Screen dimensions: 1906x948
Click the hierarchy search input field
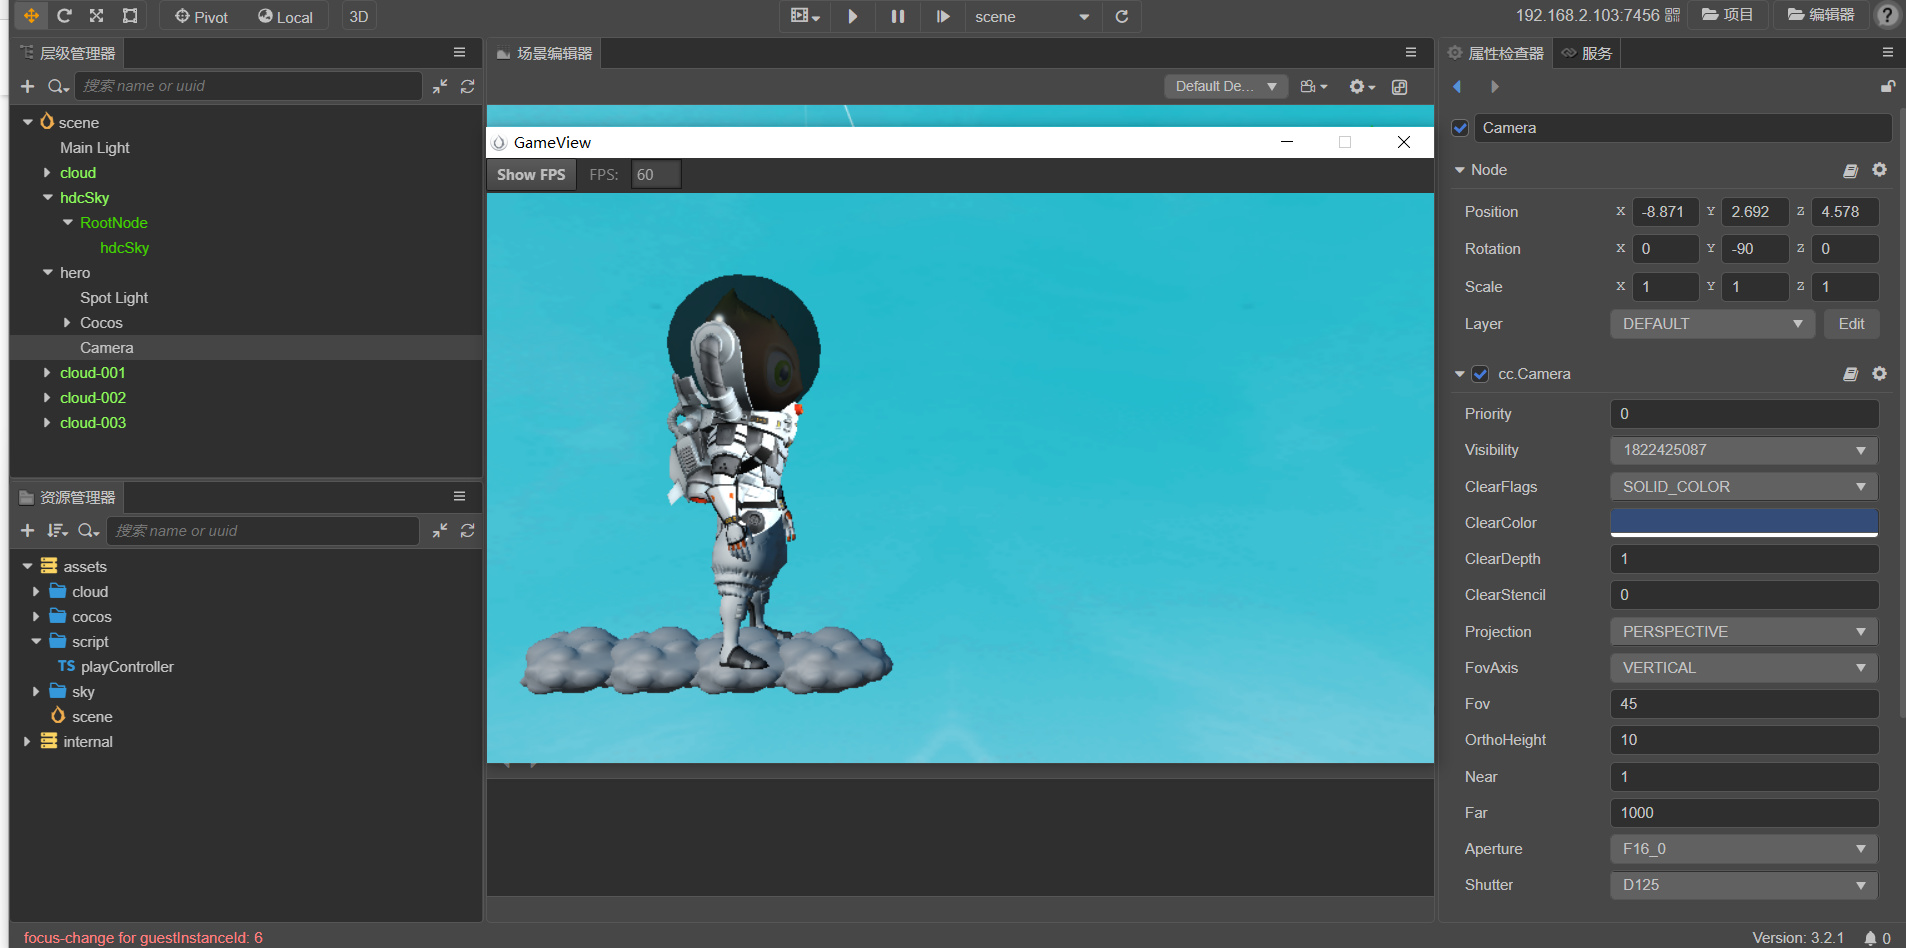tap(248, 86)
